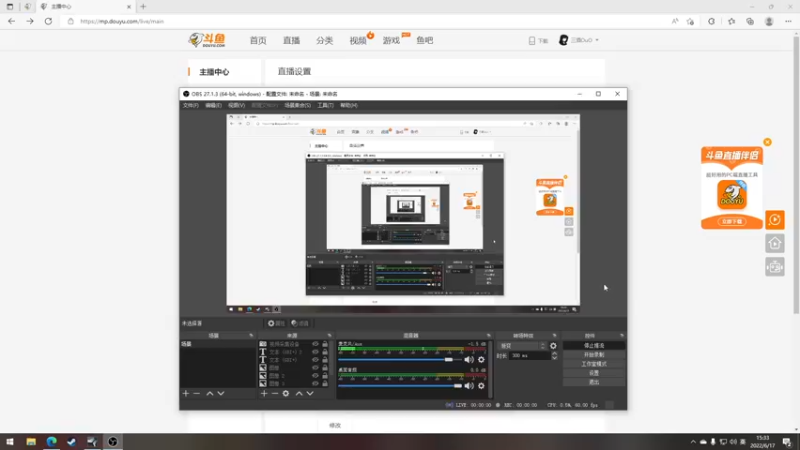Click 停止推流 to stop streaming
This screenshot has width=800, height=450.
tap(594, 345)
